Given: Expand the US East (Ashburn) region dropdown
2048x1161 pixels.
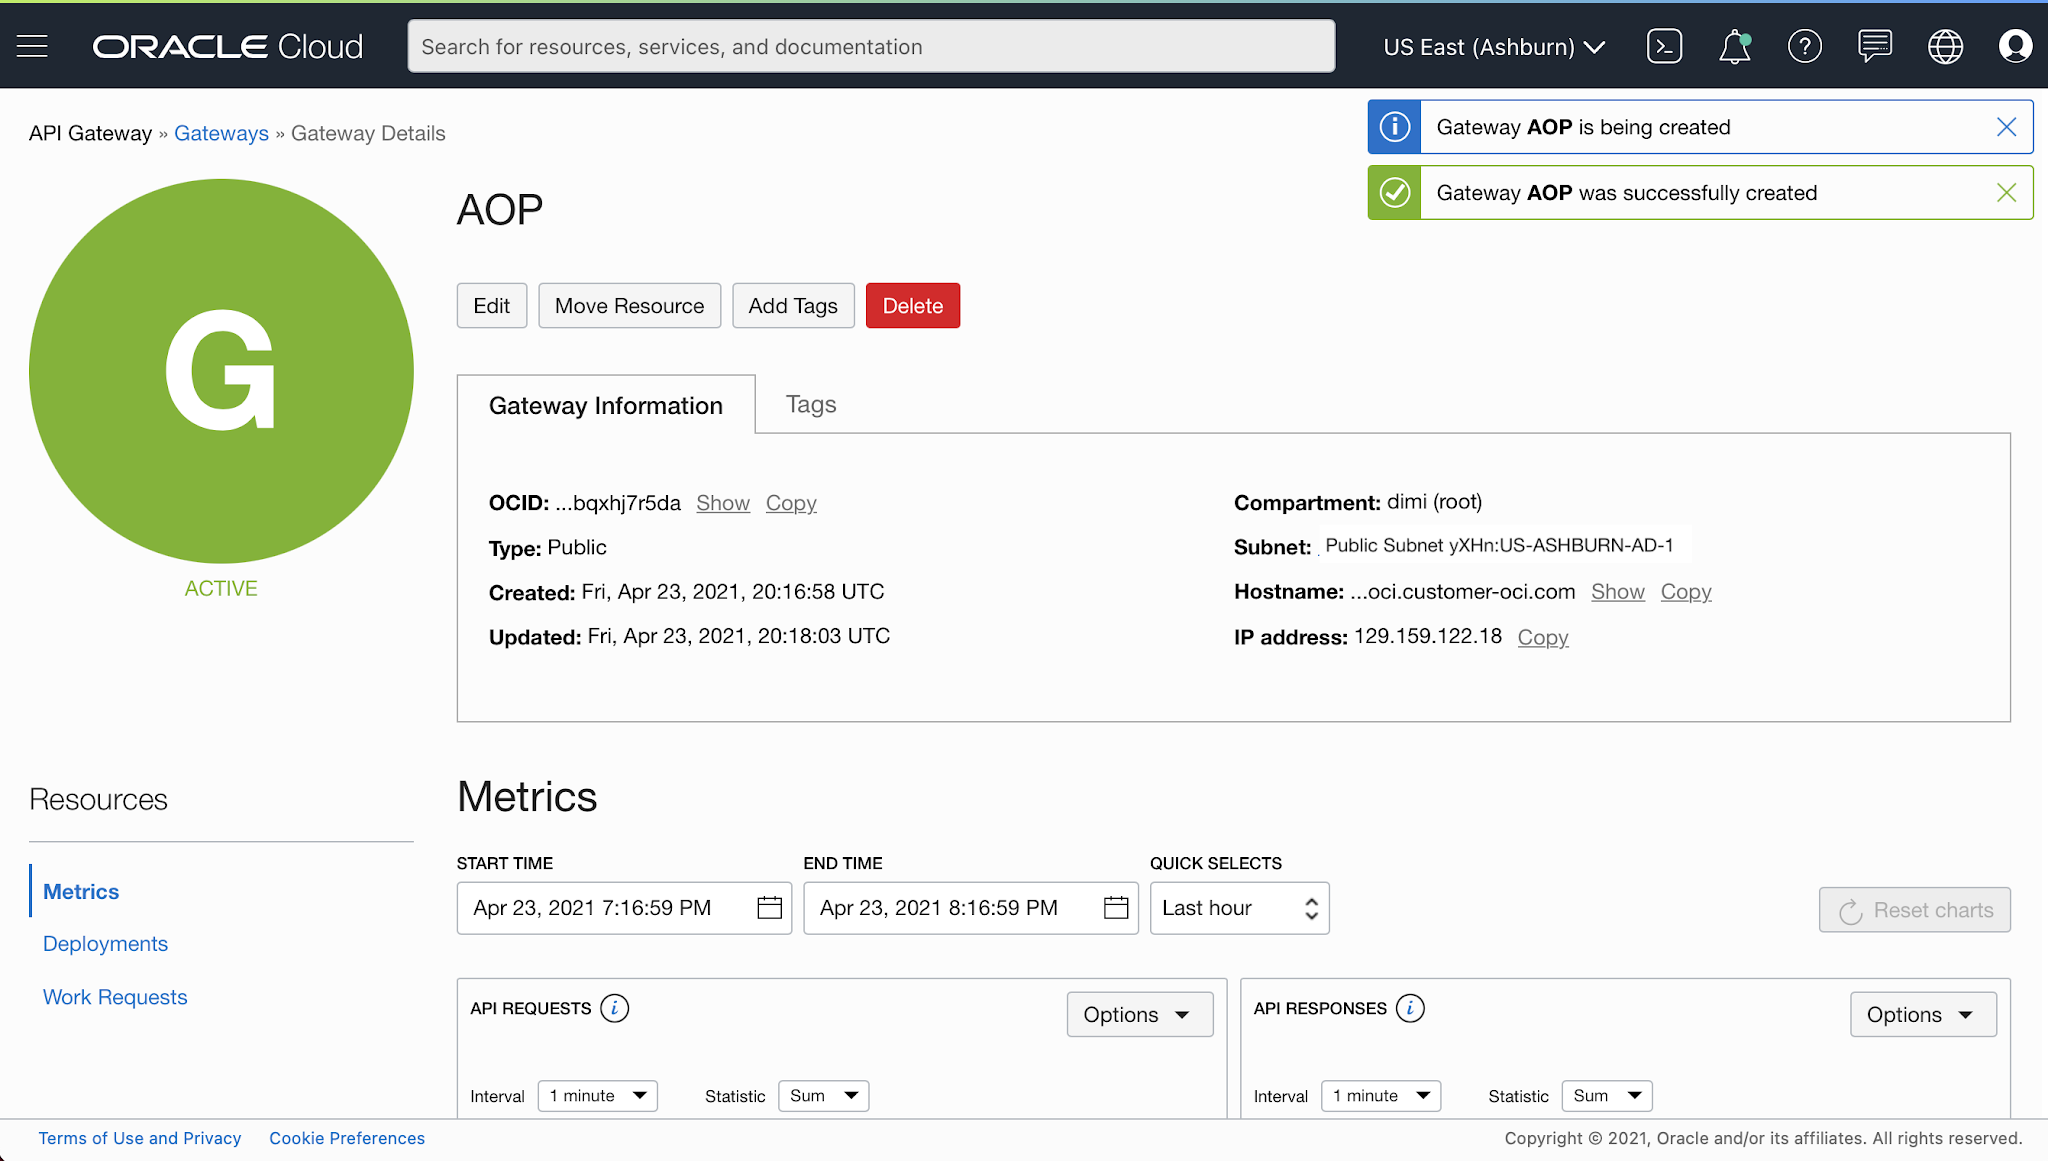Looking at the screenshot, I should (x=1494, y=47).
